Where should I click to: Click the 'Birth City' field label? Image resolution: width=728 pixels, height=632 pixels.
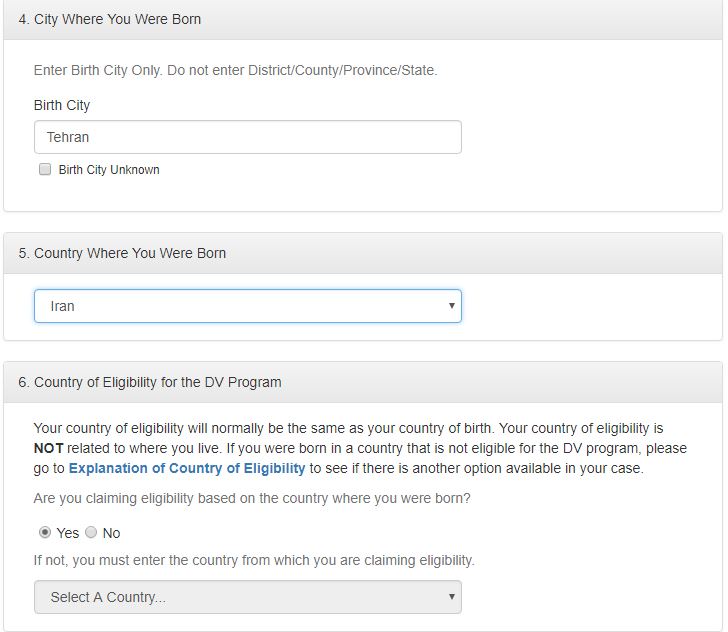click(62, 105)
